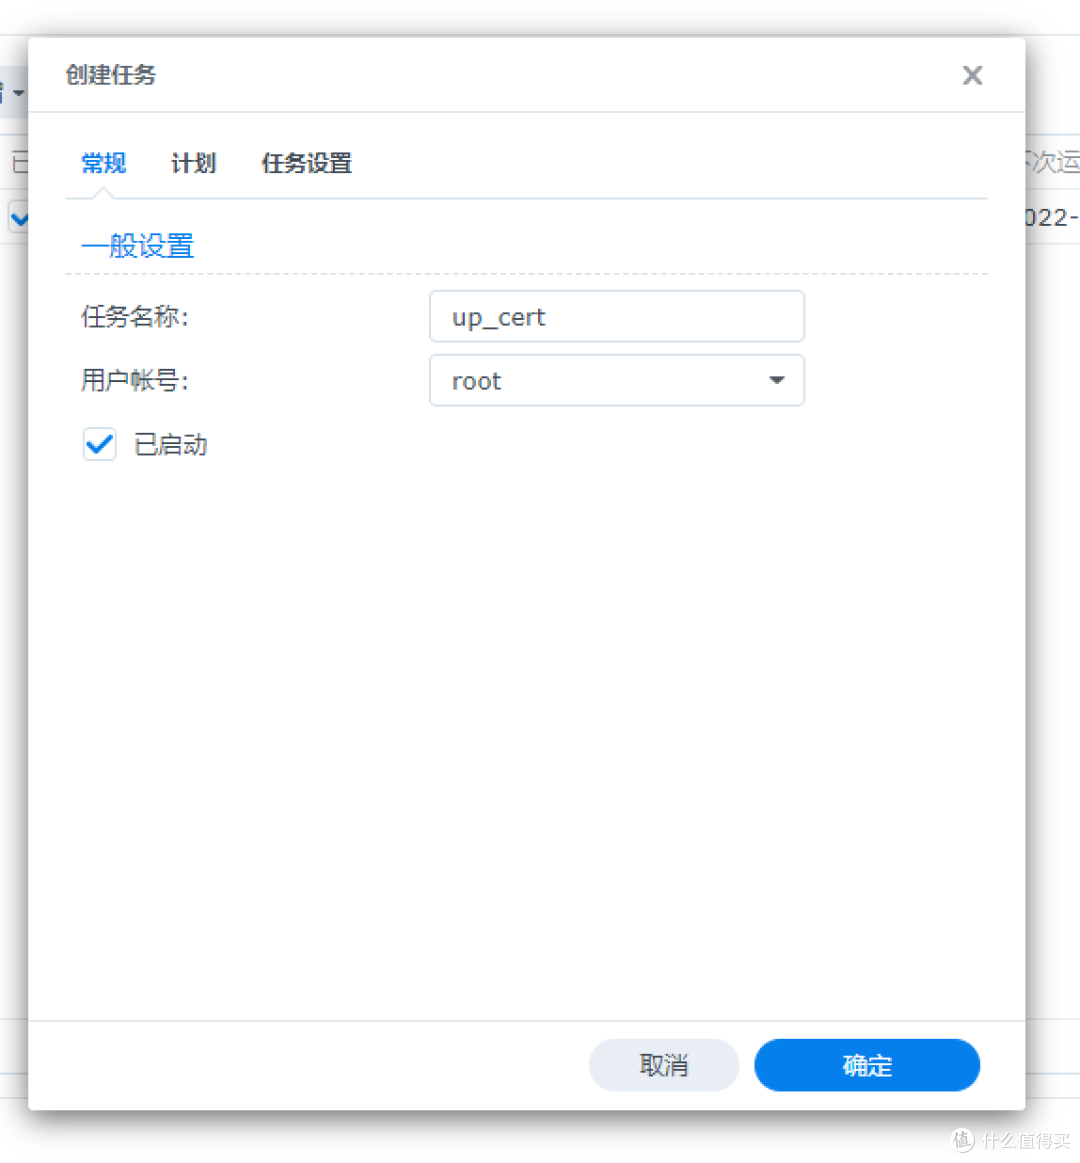The height and width of the screenshot is (1163, 1080).
Task: Toggle the partially hidden row checkbox at left
Action: tap(17, 217)
